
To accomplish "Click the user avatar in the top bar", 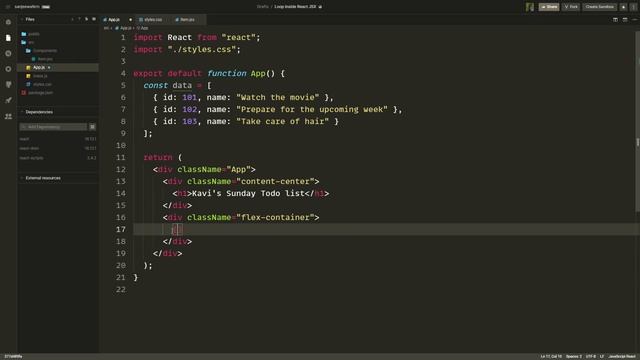I will click(x=530, y=7).
